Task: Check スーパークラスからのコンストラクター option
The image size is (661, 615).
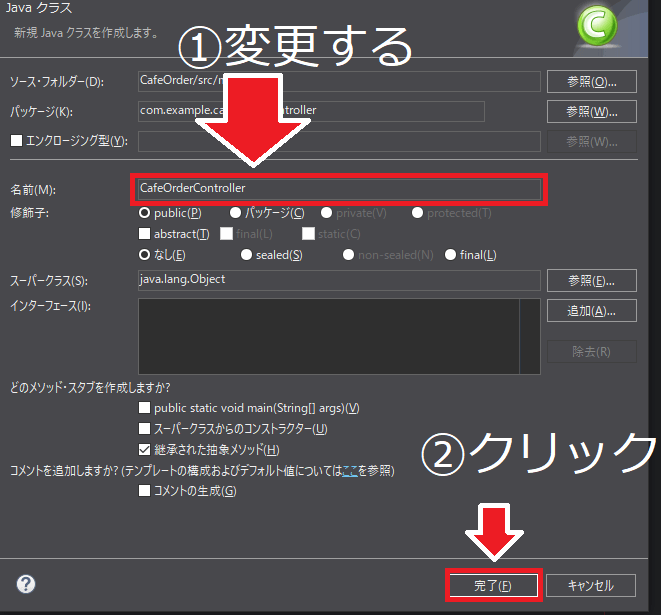Action: (x=146, y=429)
